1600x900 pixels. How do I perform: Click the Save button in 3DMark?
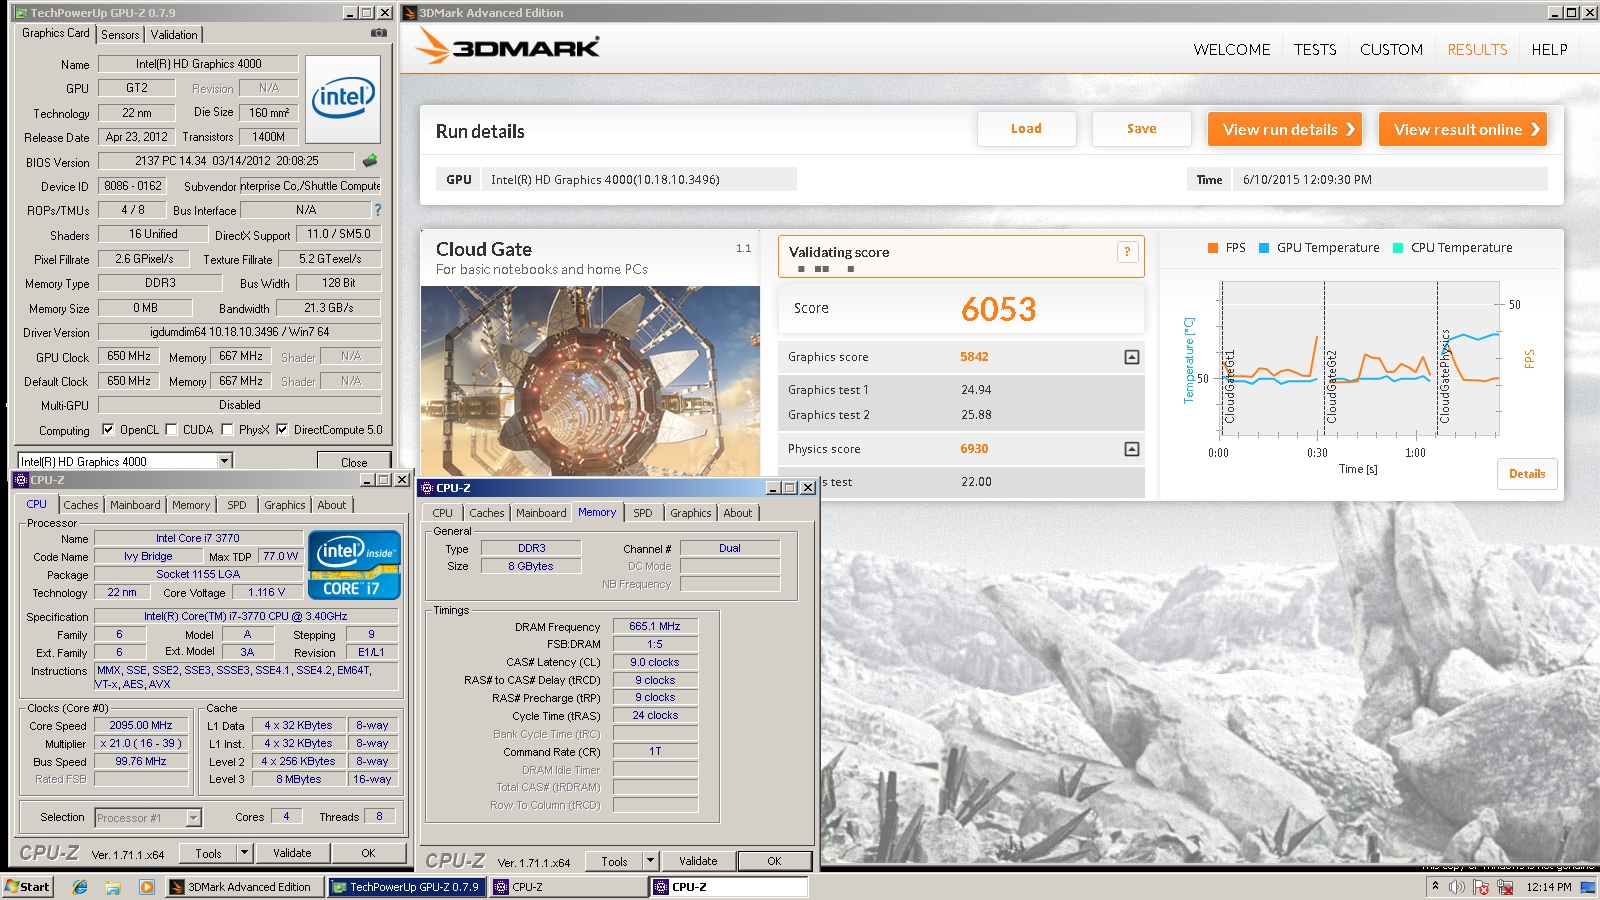1141,129
